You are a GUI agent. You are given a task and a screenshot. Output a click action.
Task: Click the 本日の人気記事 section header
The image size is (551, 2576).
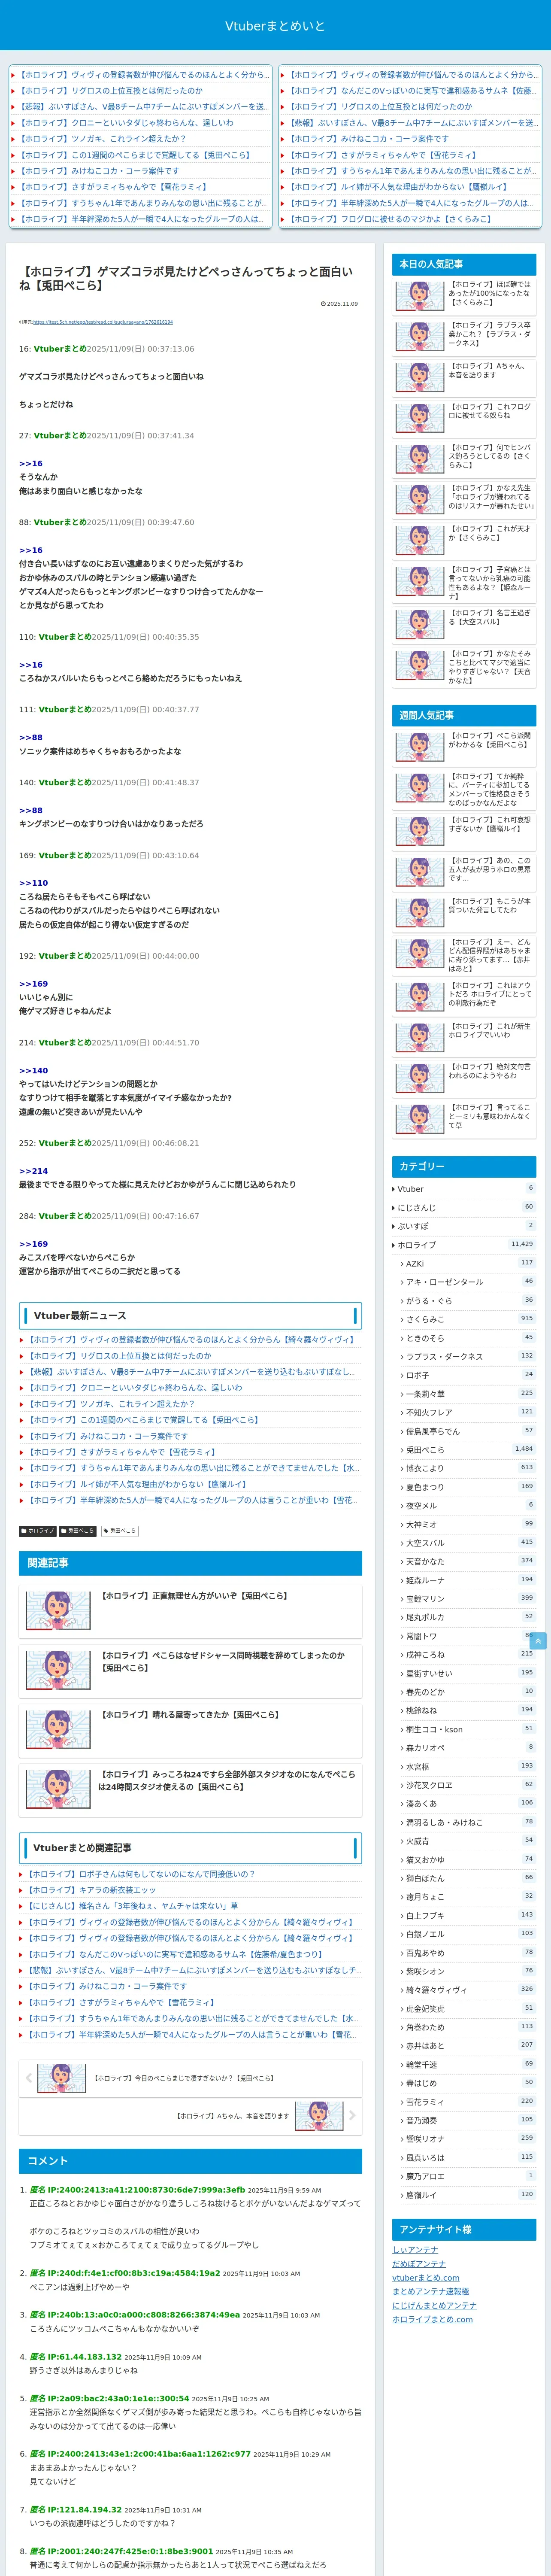(x=464, y=264)
